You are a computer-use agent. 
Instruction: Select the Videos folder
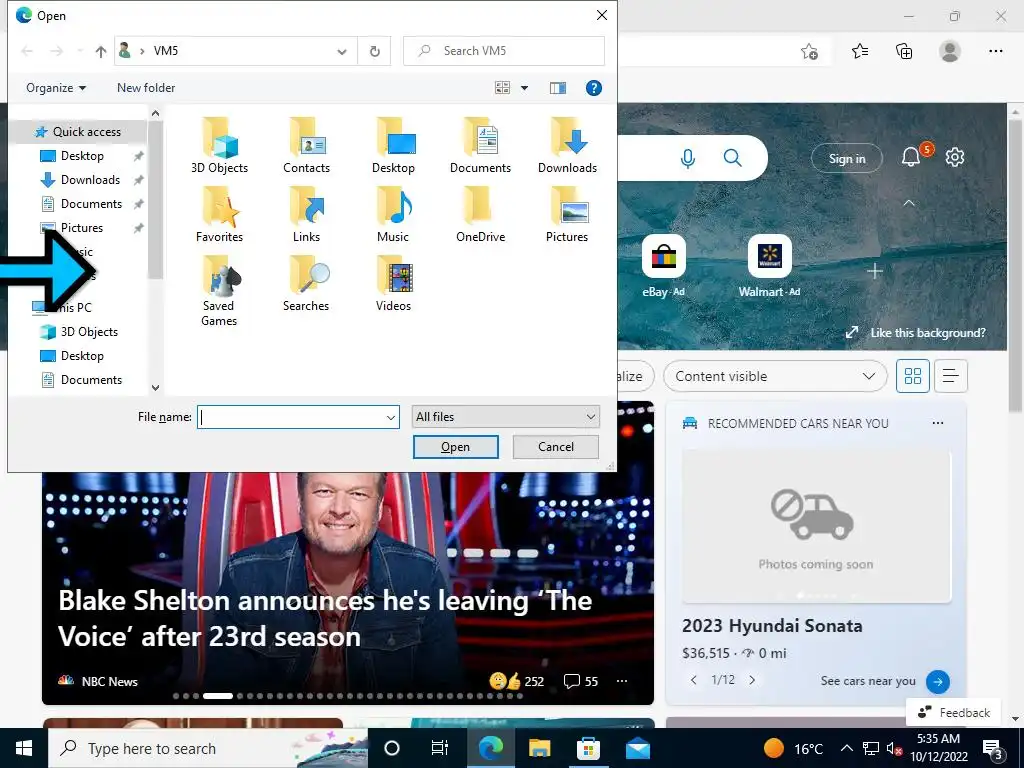tap(393, 283)
